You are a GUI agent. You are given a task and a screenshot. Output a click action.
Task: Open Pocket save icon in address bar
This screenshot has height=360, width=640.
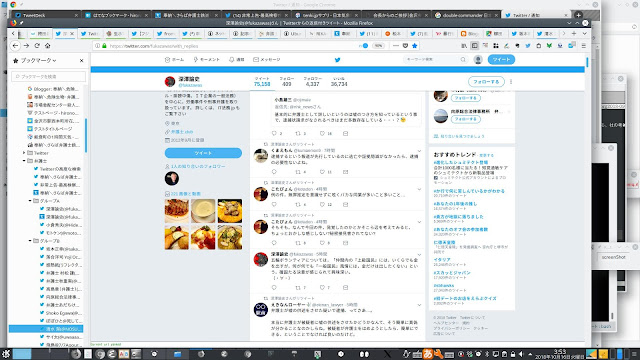coord(405,46)
